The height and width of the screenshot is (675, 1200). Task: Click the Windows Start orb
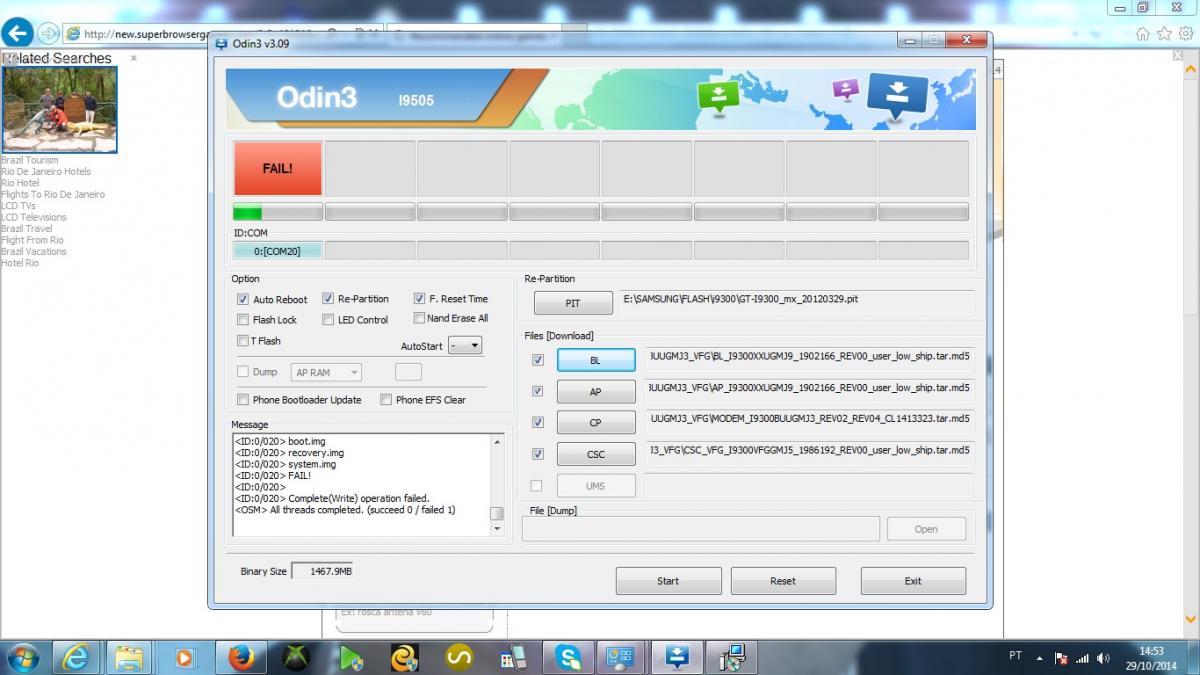(22, 657)
